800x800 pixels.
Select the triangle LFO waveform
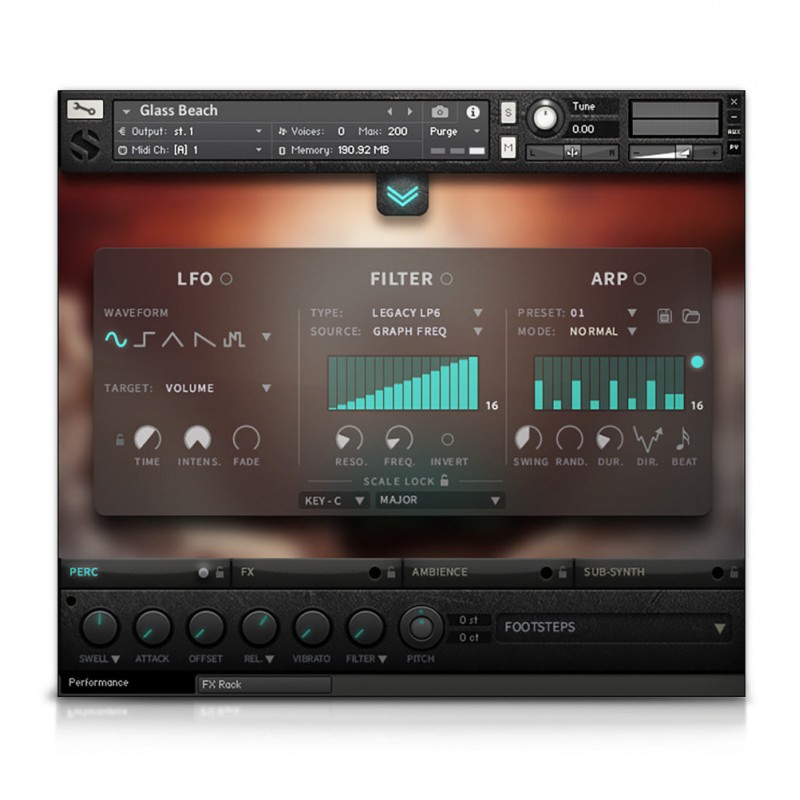coord(174,339)
